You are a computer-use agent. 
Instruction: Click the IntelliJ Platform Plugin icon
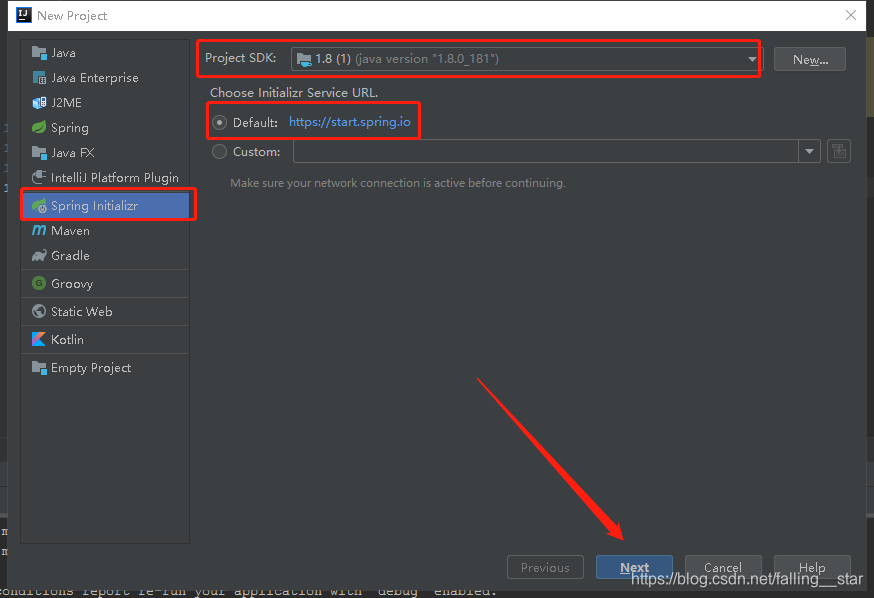click(x=39, y=177)
